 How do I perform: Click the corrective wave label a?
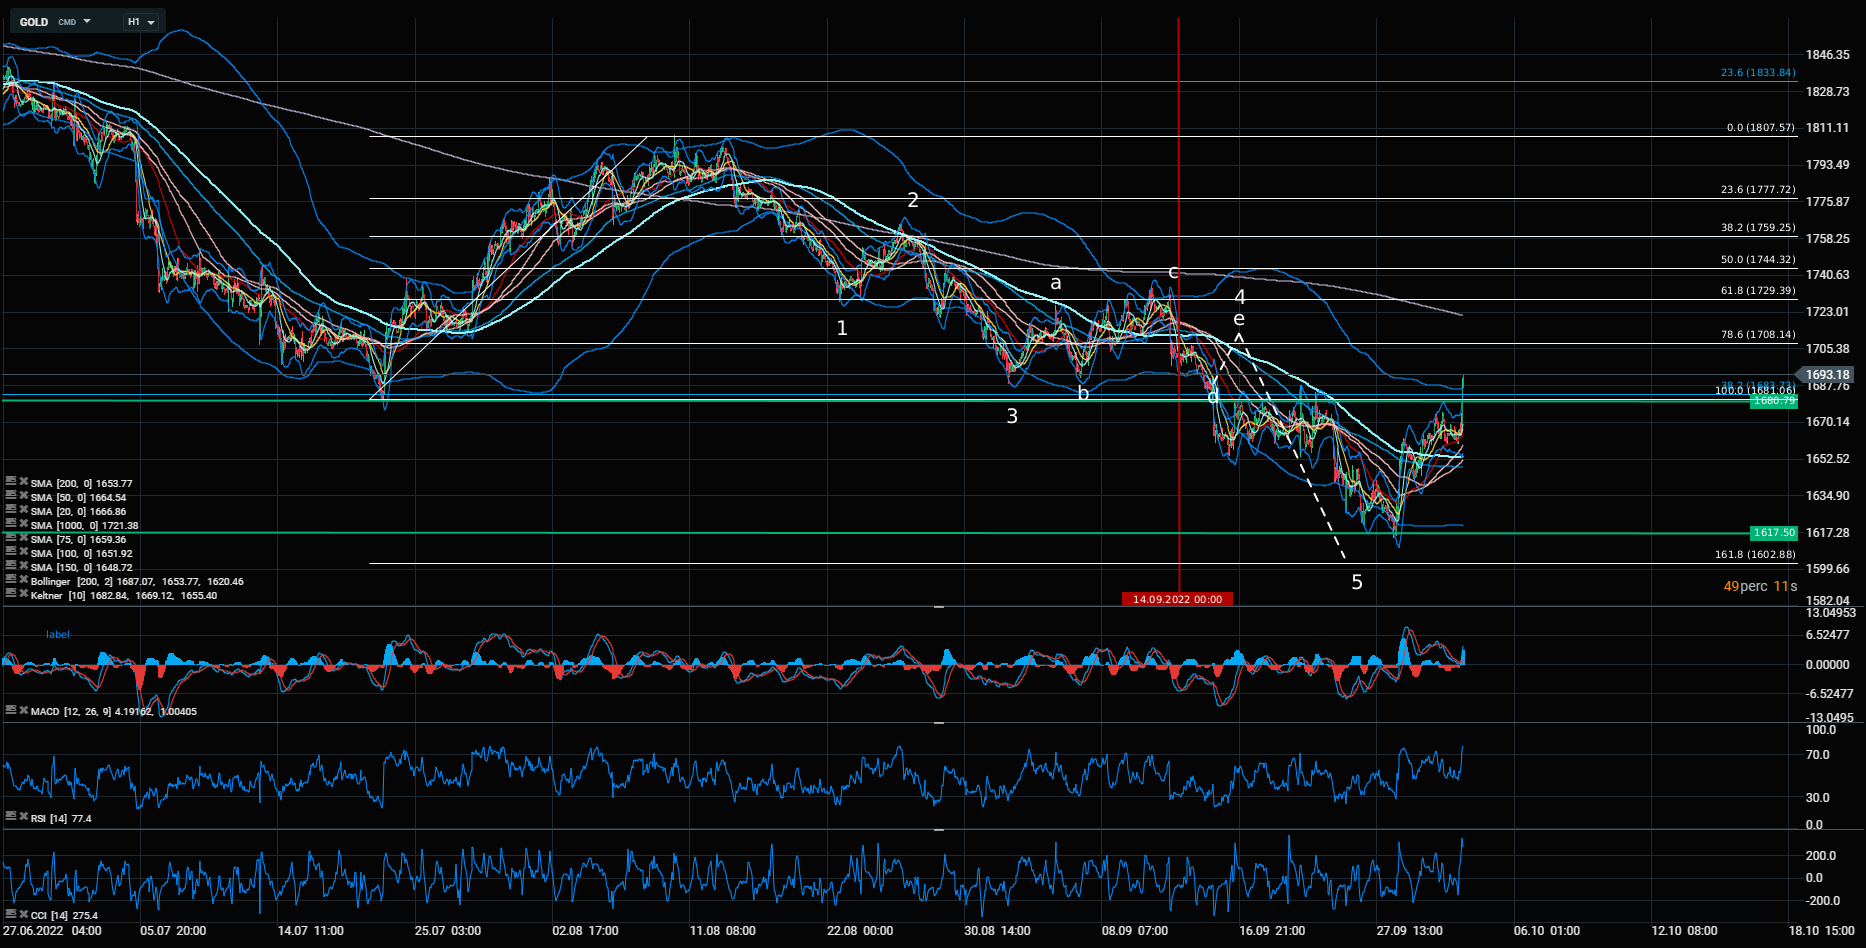click(x=1055, y=283)
